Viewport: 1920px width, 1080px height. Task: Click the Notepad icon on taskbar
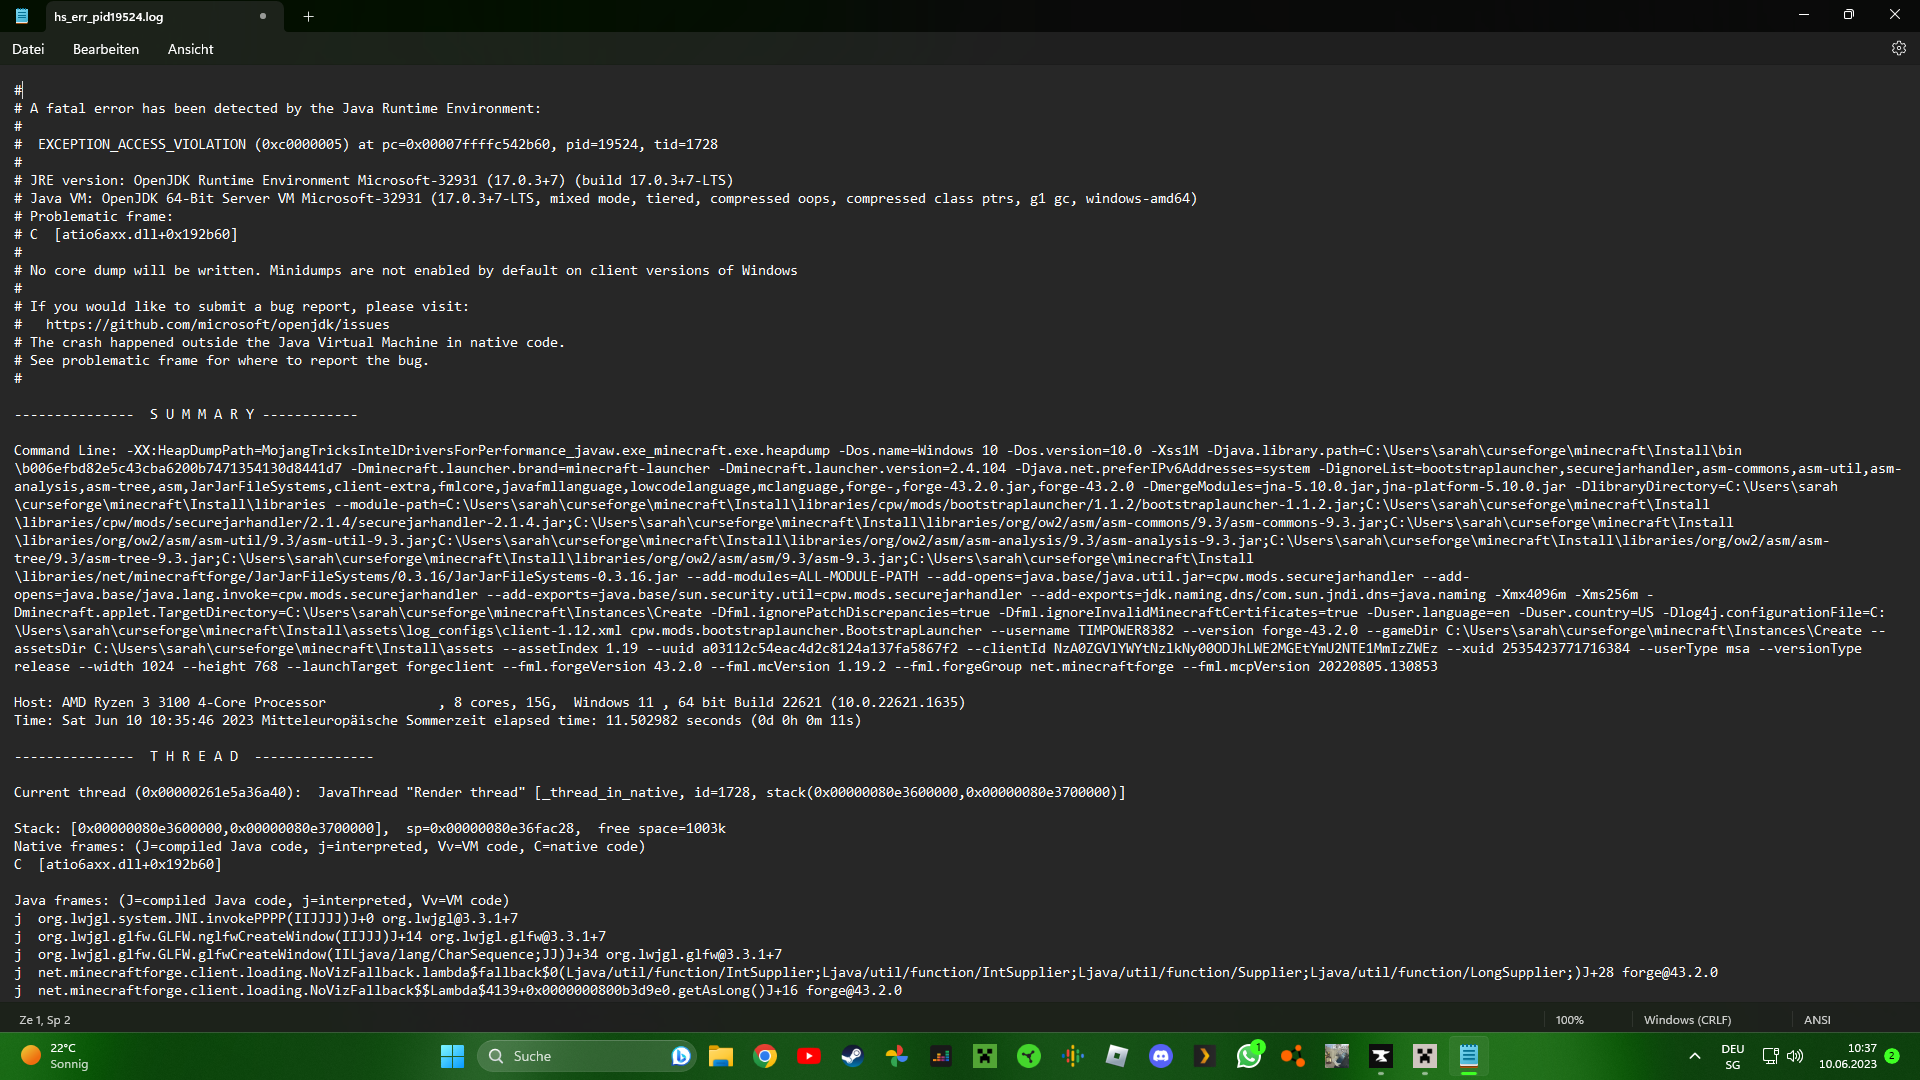(x=1469, y=1056)
